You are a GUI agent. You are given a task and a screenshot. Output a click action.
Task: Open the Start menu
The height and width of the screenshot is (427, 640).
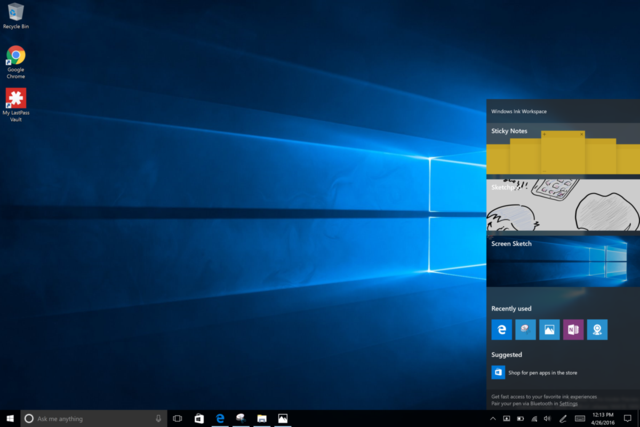[x=9, y=418]
